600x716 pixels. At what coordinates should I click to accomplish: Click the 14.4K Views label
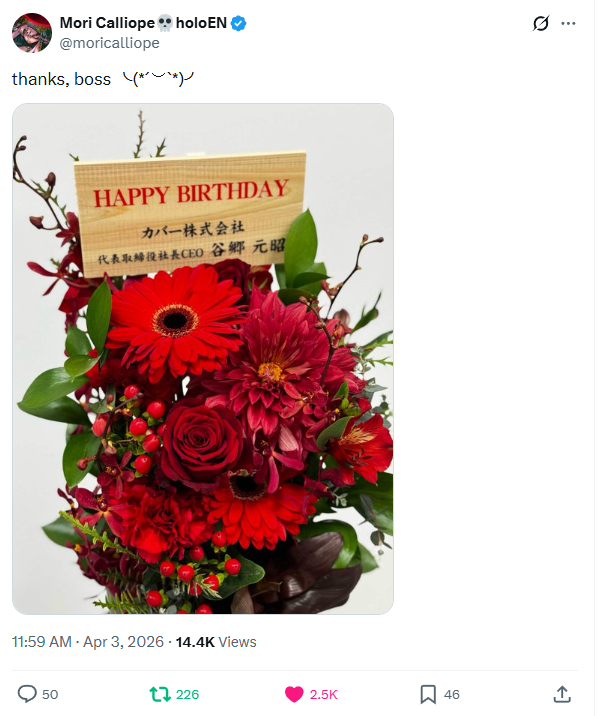(216, 642)
